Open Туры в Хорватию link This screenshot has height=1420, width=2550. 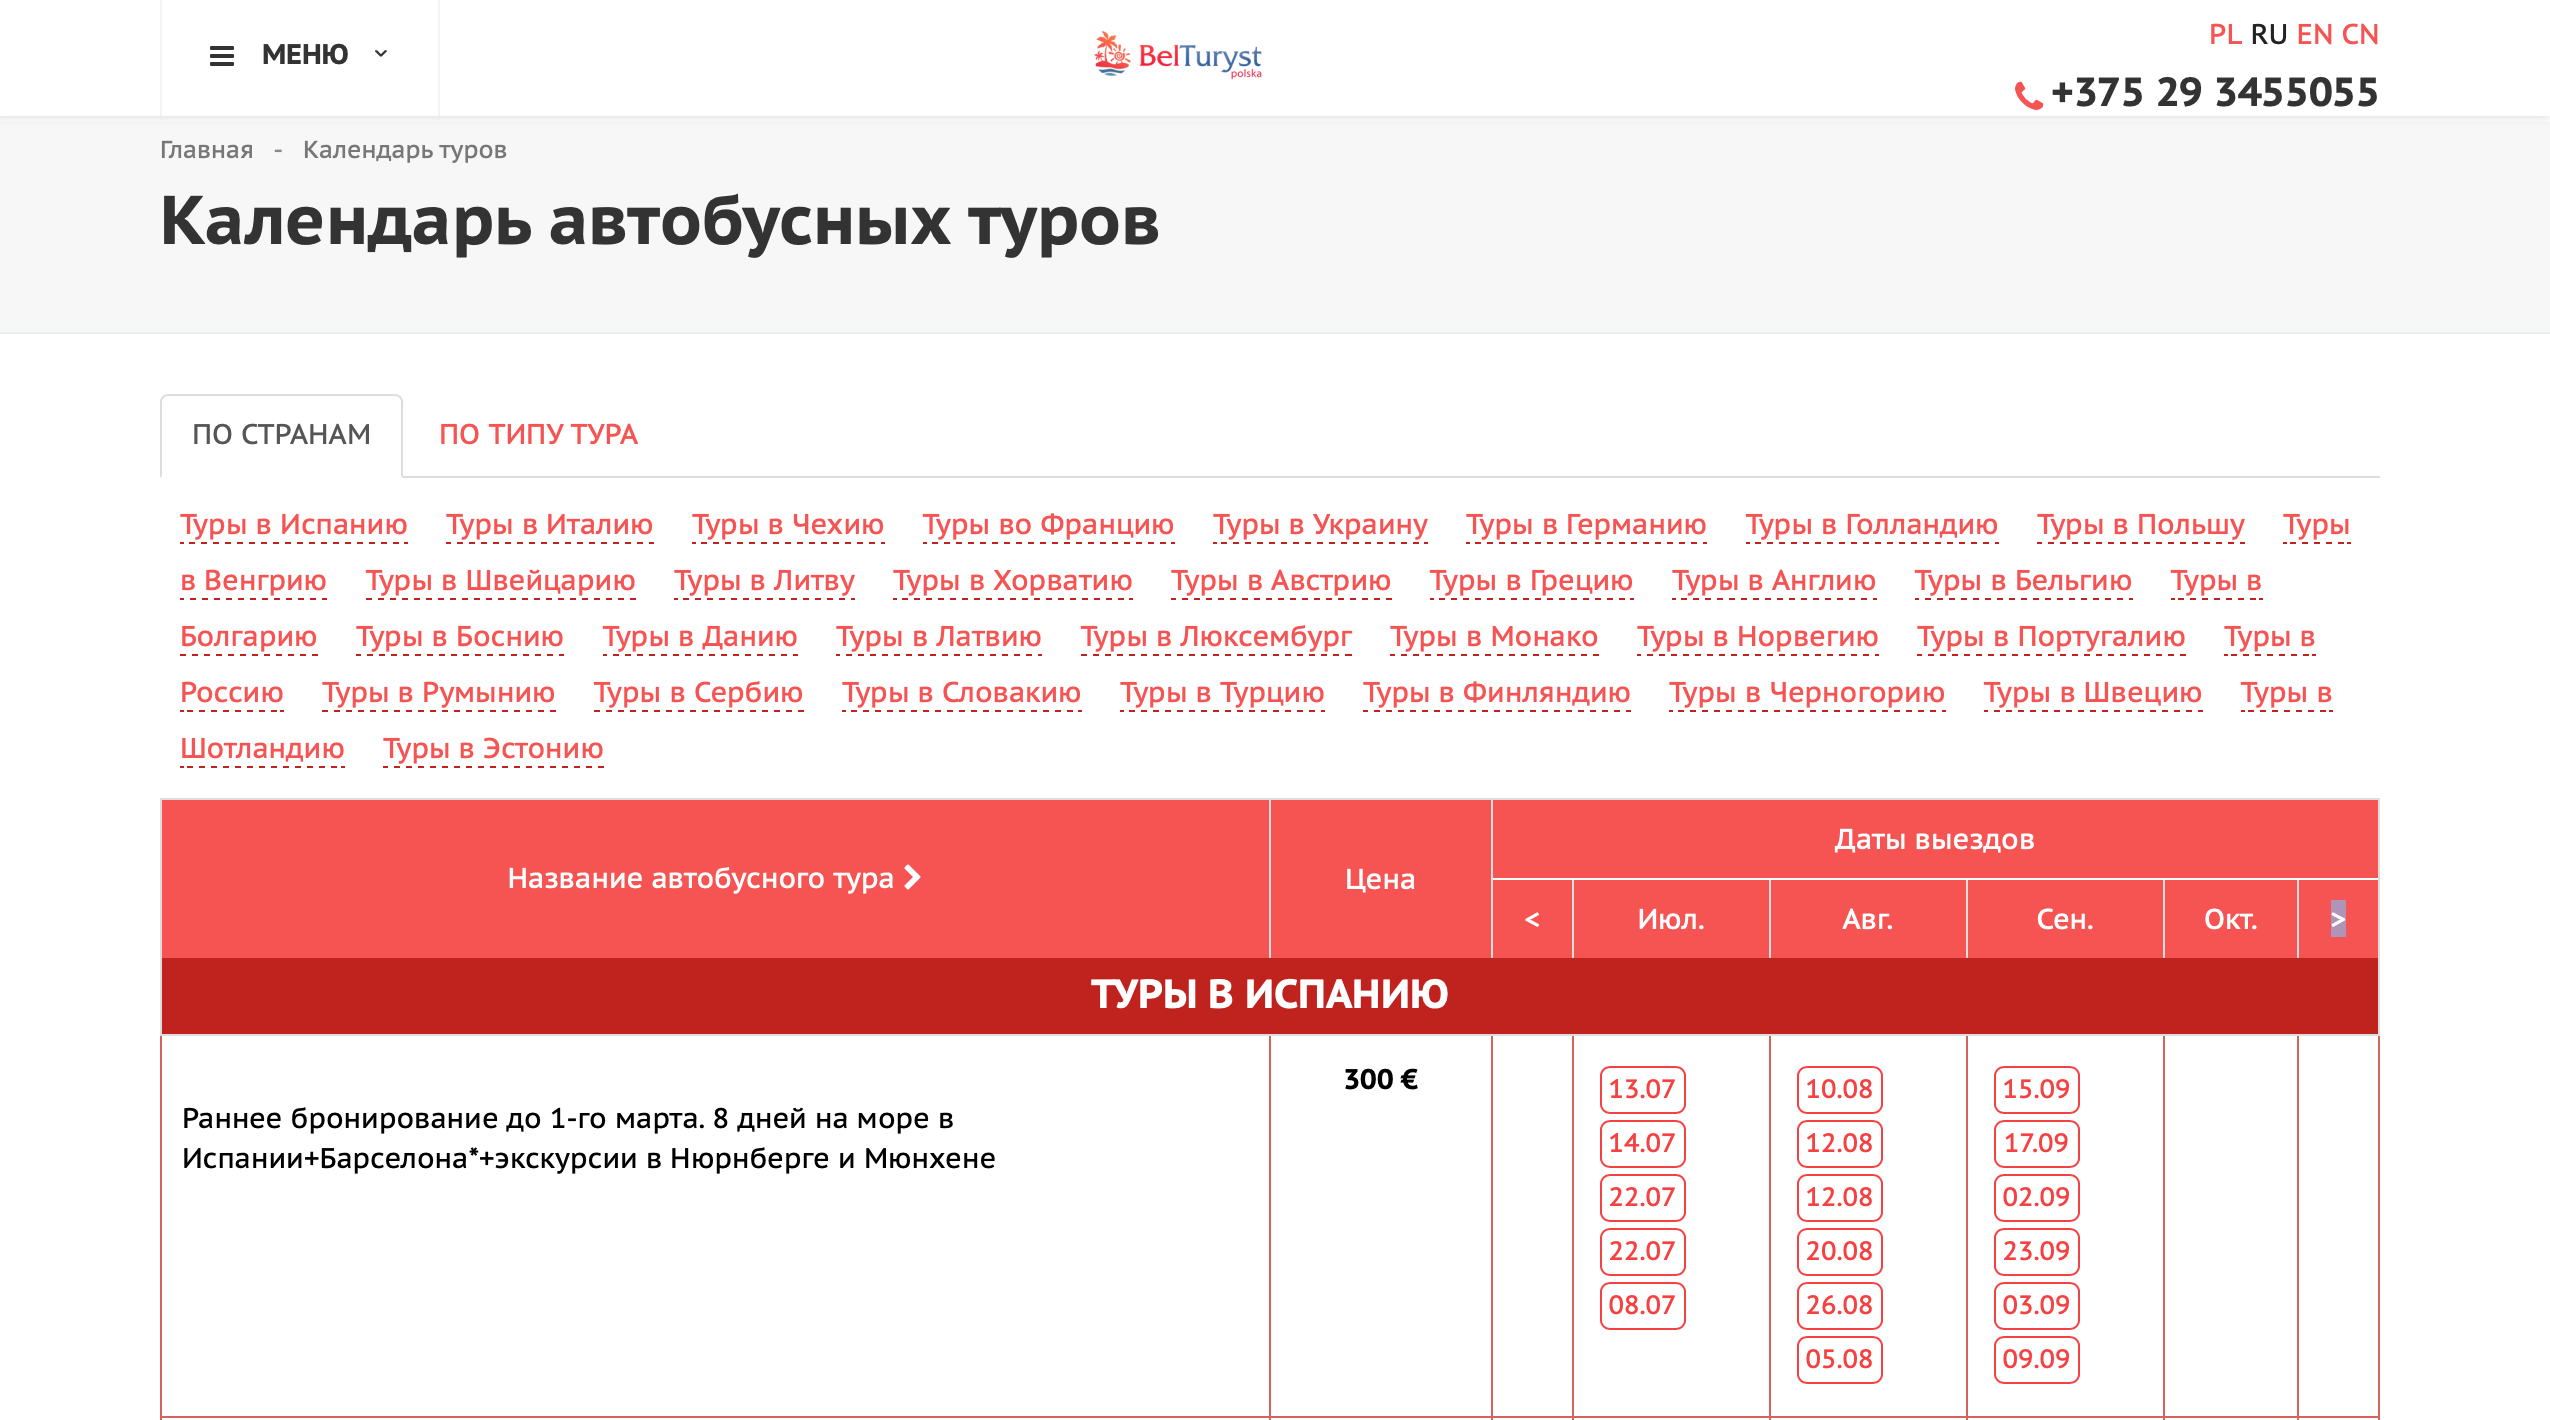[1012, 580]
